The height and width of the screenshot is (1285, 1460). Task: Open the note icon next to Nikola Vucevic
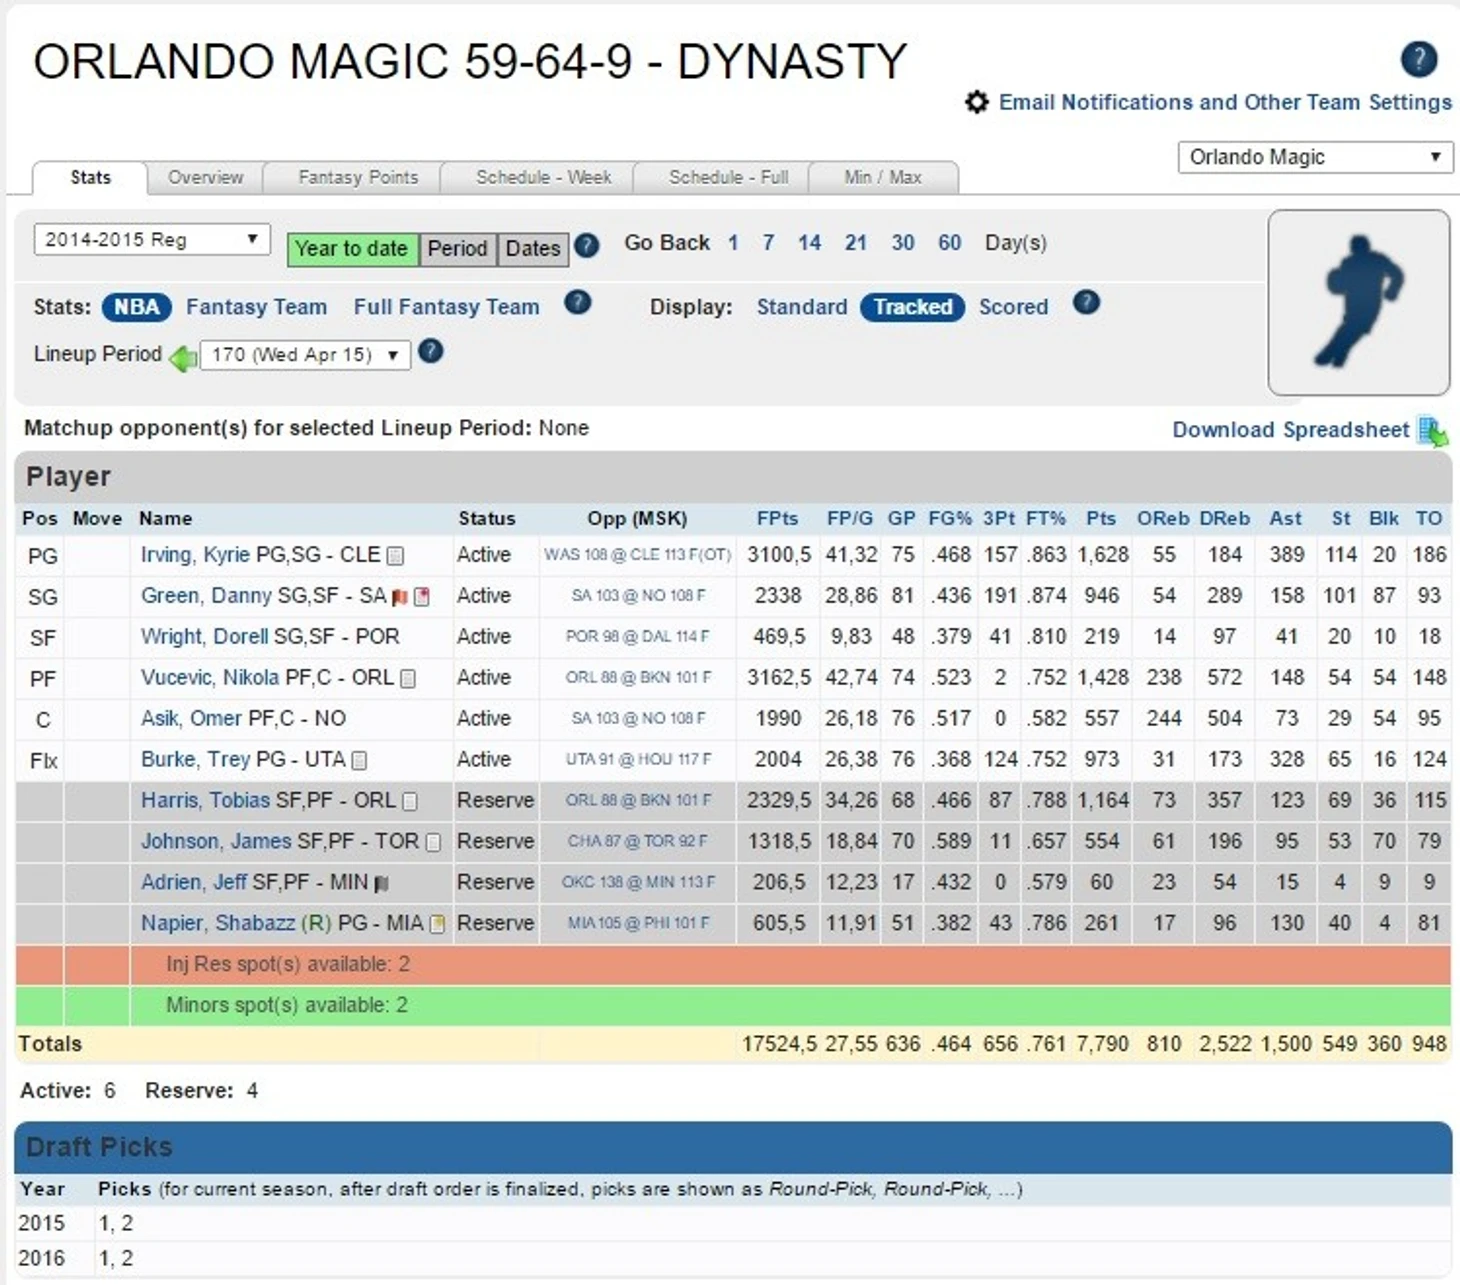point(408,679)
